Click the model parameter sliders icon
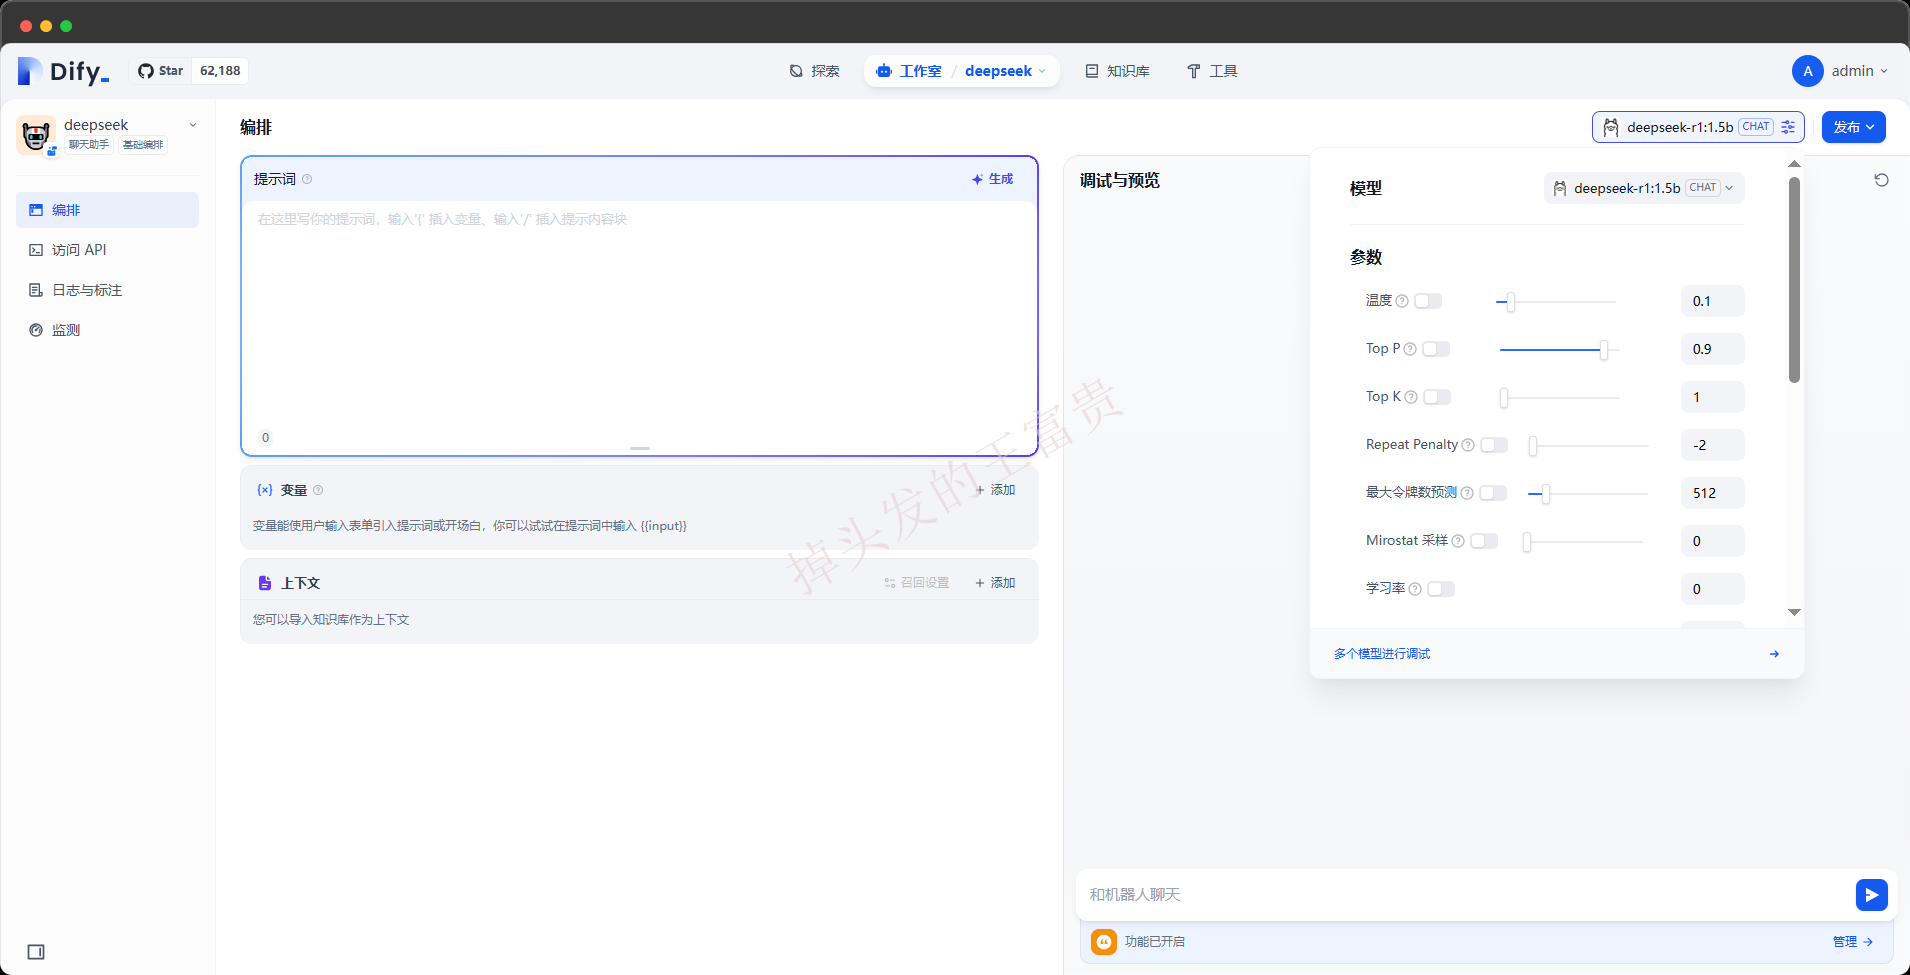This screenshot has height=975, width=1910. point(1788,127)
